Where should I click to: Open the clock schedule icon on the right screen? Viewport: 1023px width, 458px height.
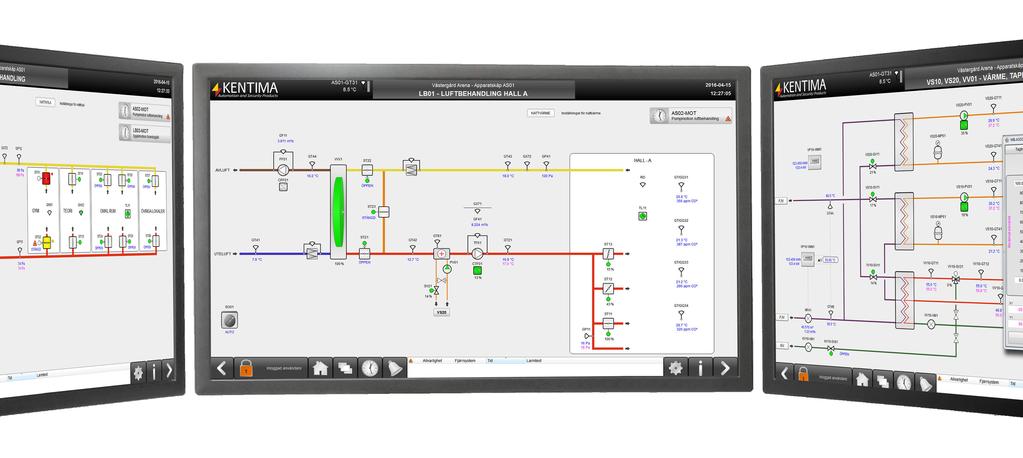904,382
